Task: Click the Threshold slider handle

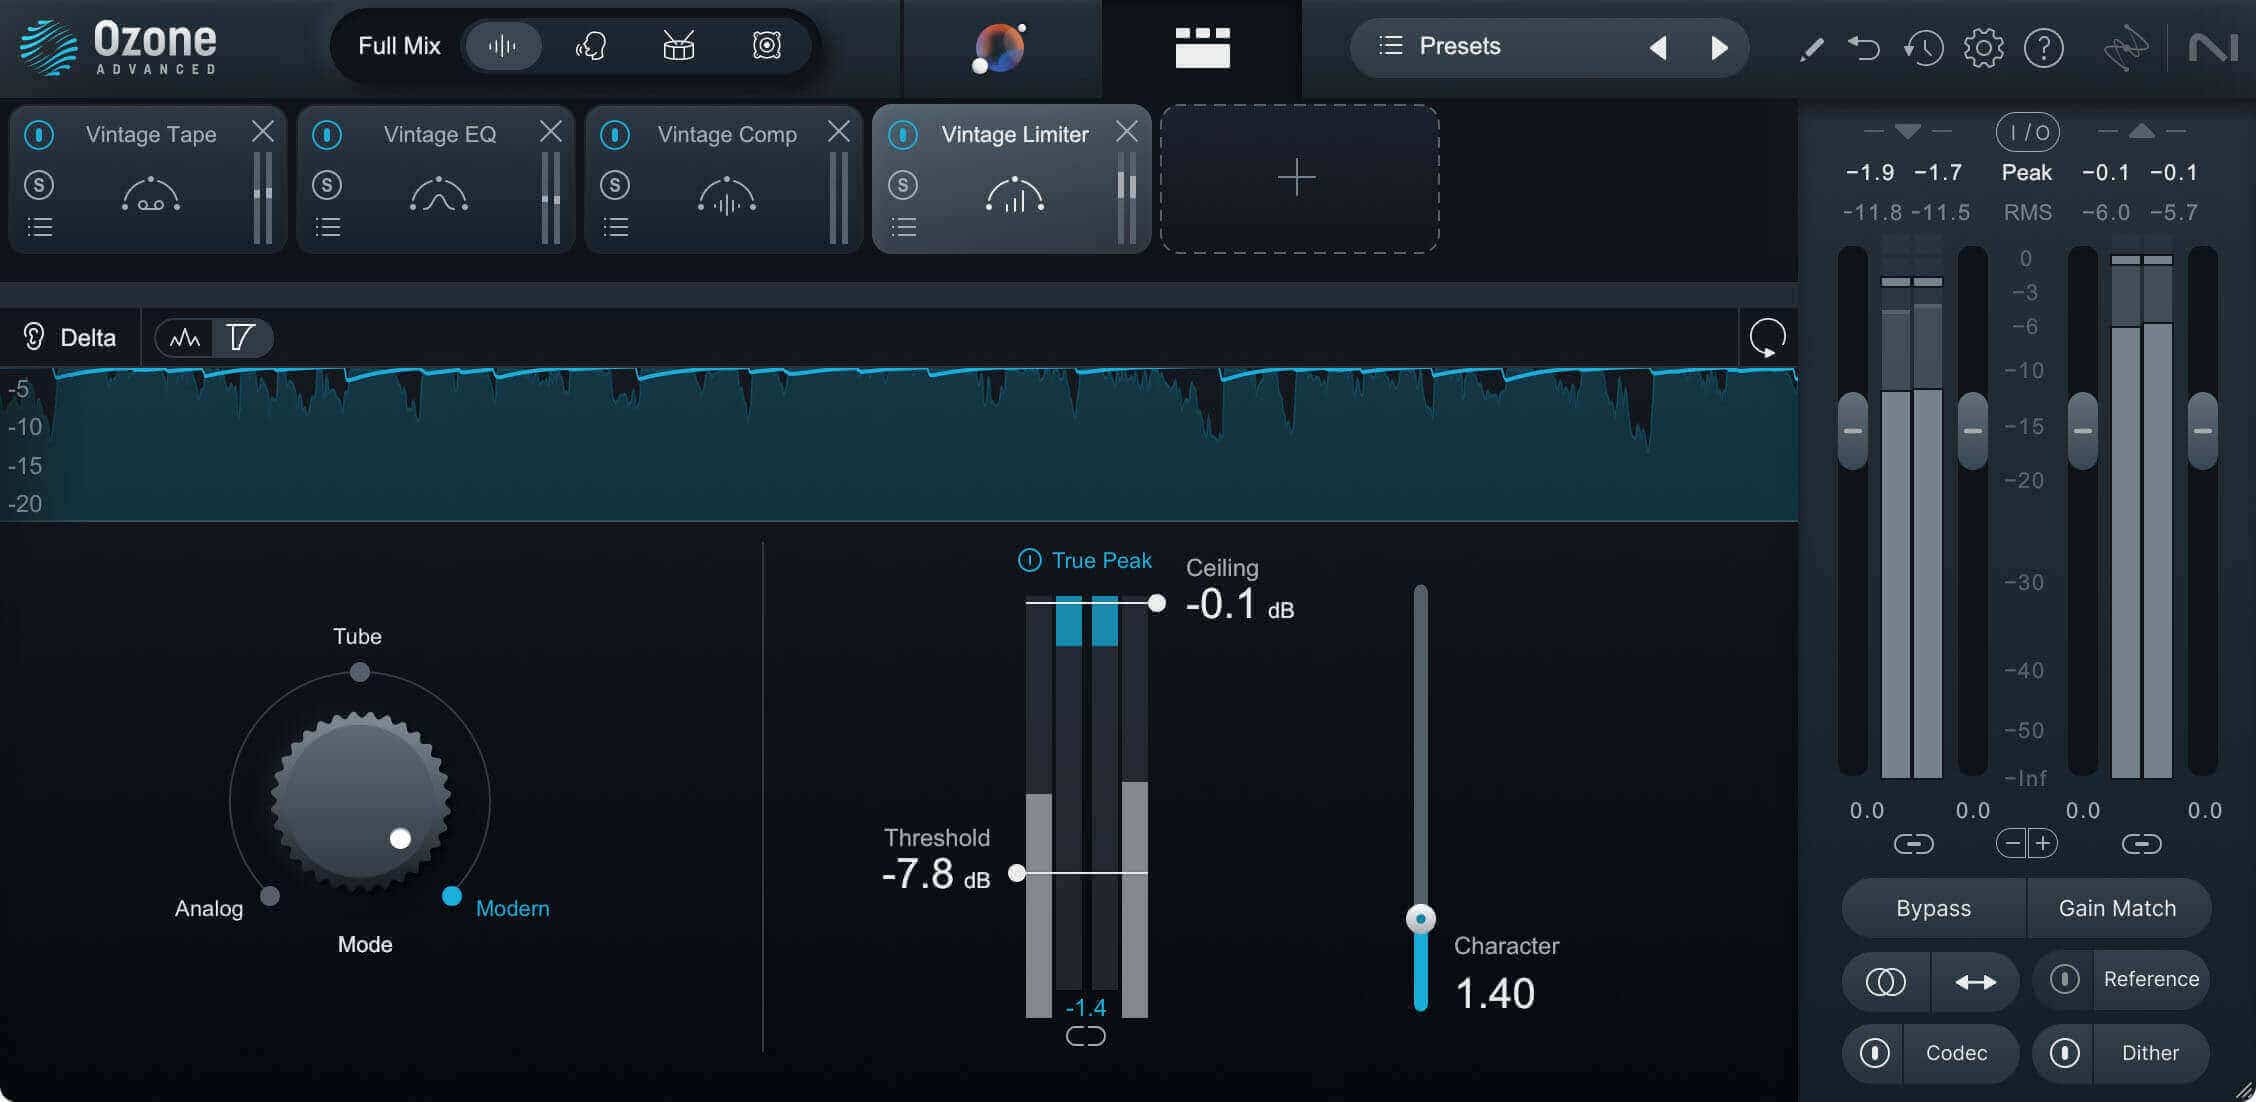Action: (x=1017, y=873)
